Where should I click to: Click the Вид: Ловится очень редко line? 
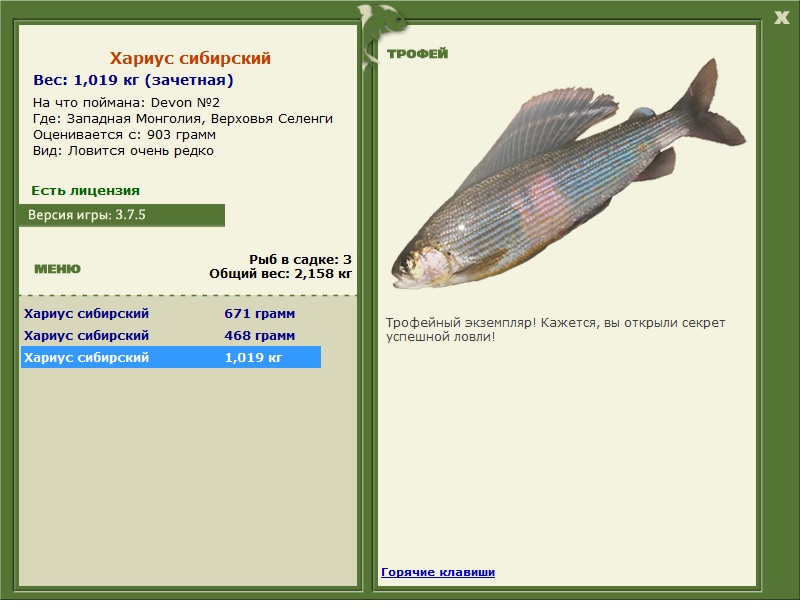(x=123, y=151)
